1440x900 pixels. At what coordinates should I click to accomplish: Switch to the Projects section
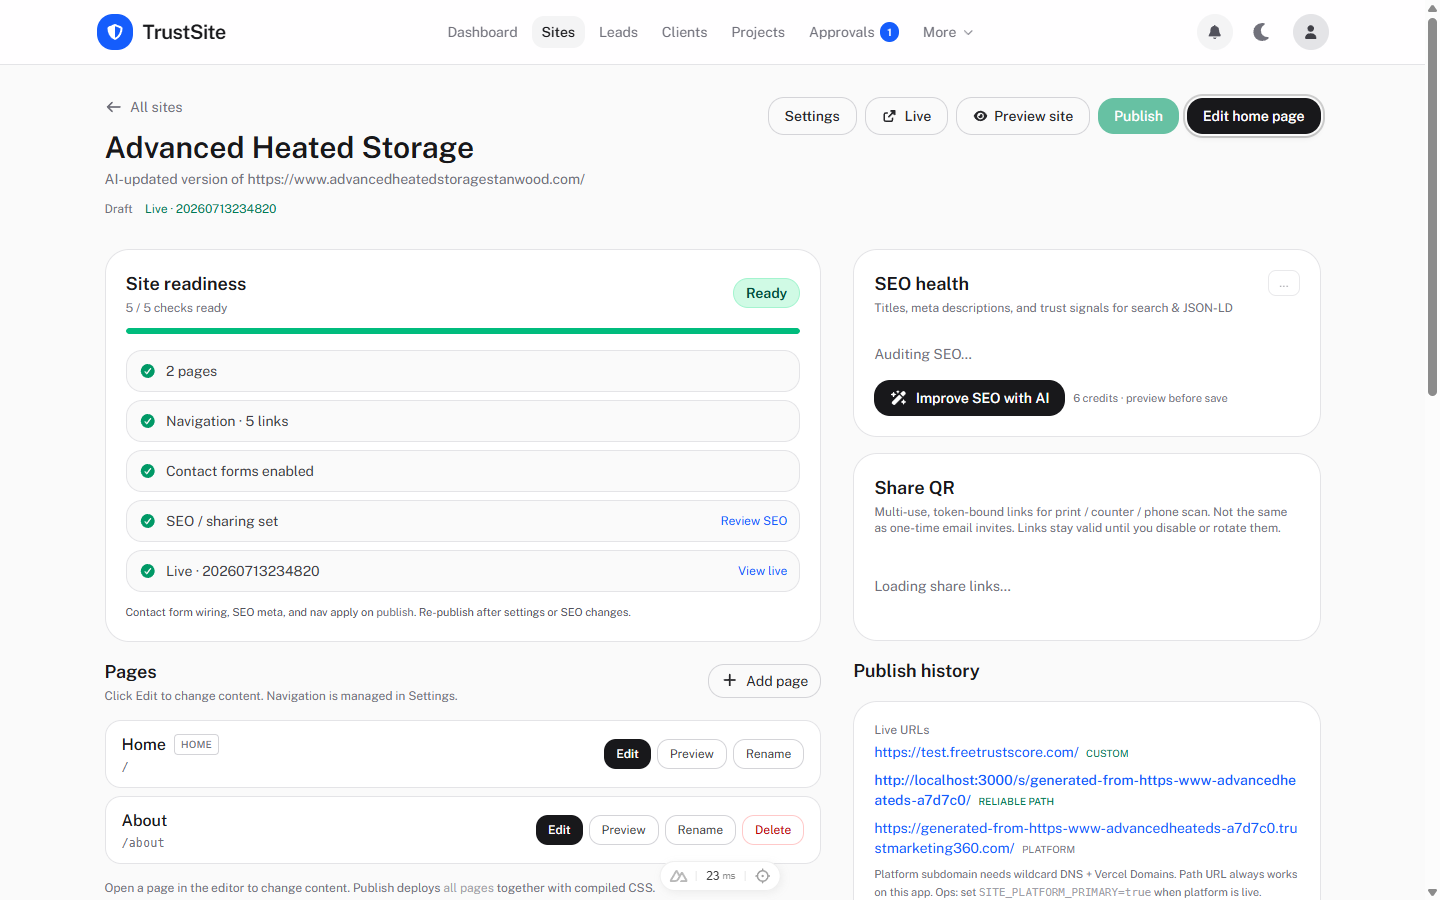coord(758,32)
